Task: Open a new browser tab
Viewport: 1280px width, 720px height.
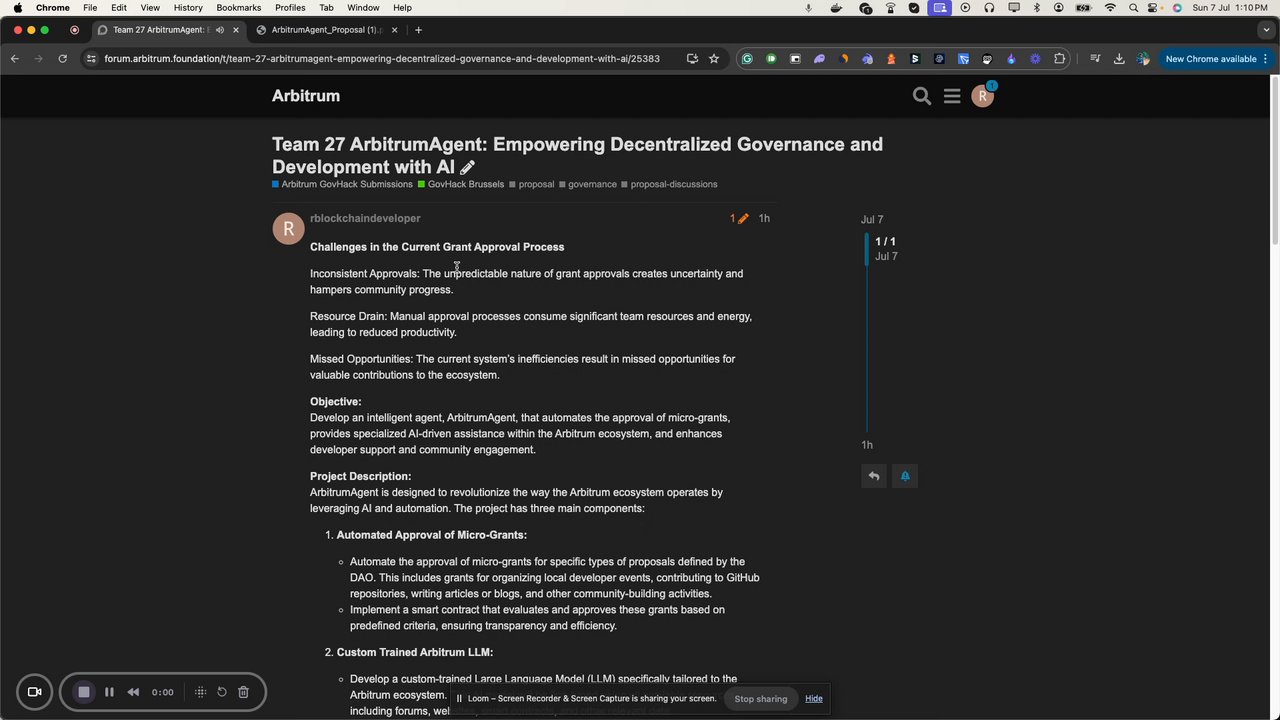Action: pyautogui.click(x=418, y=30)
